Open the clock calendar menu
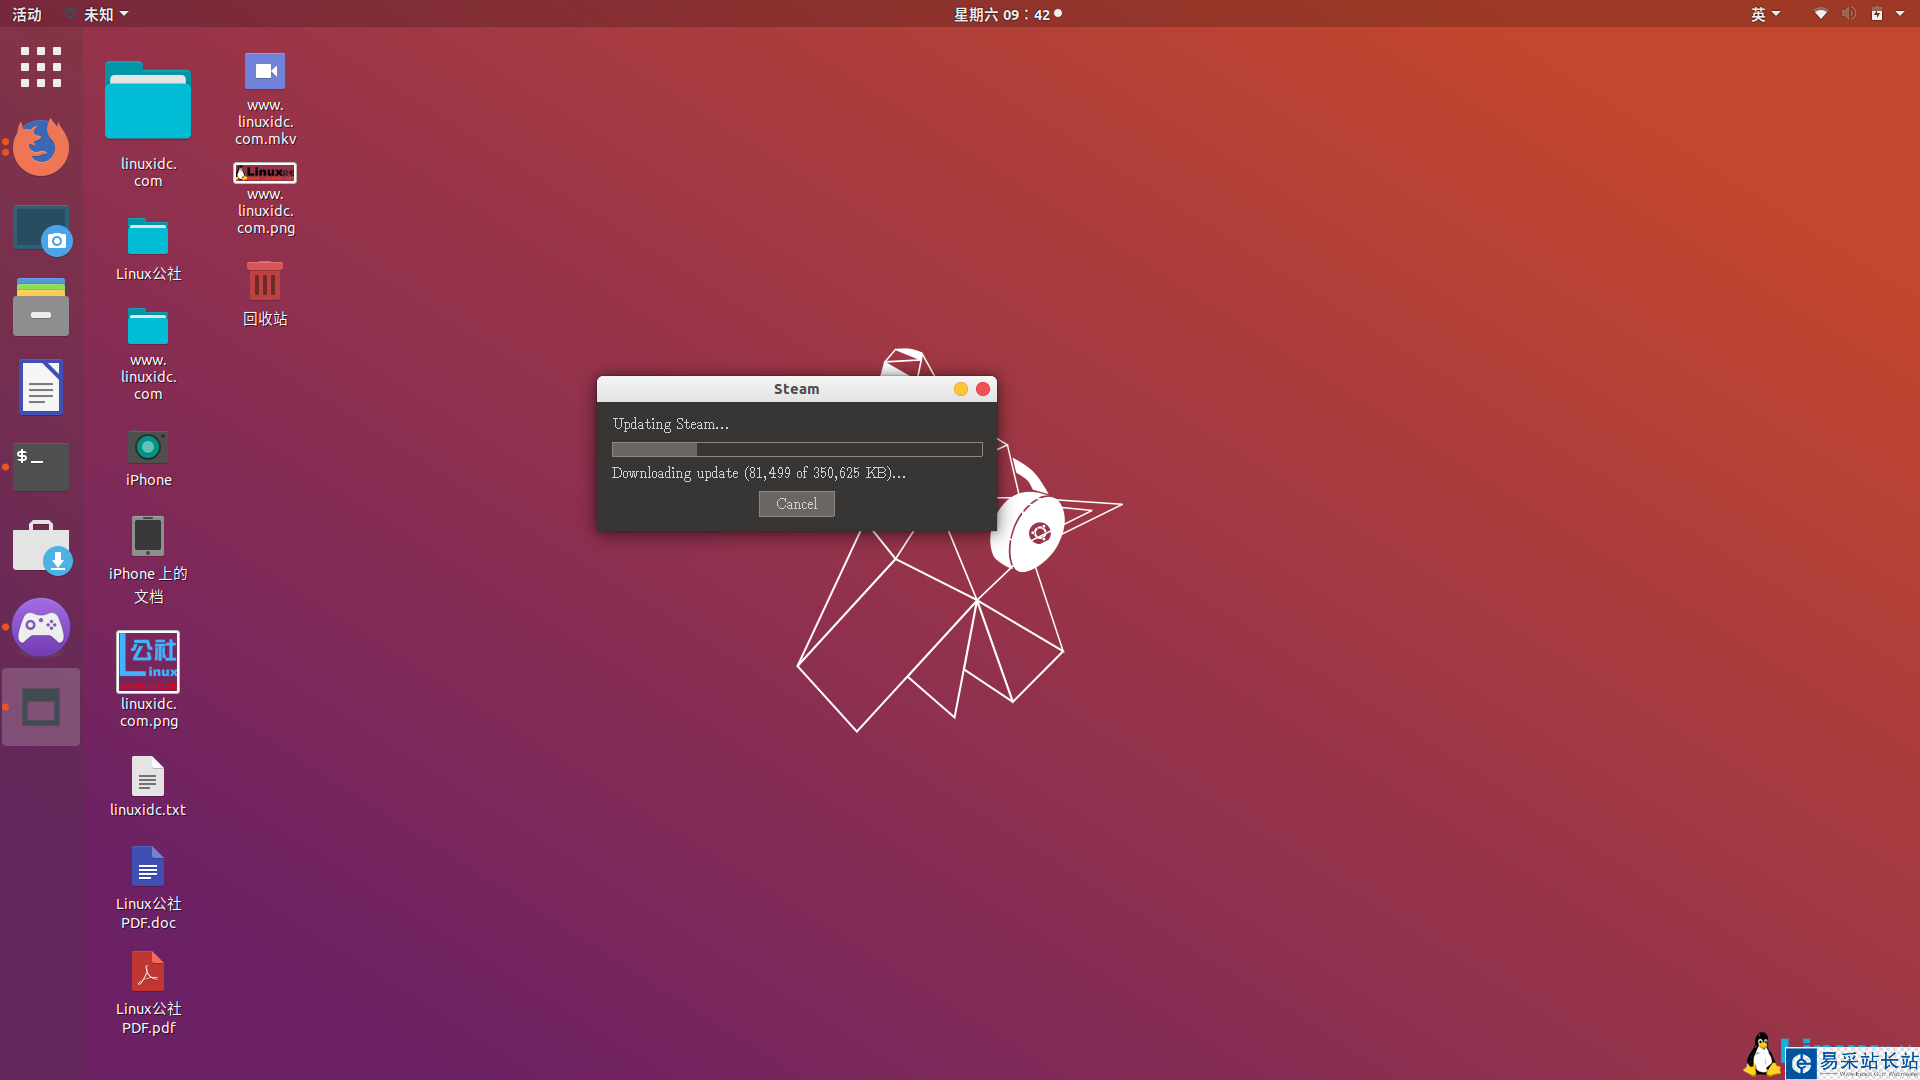The width and height of the screenshot is (1920, 1080). (1006, 14)
